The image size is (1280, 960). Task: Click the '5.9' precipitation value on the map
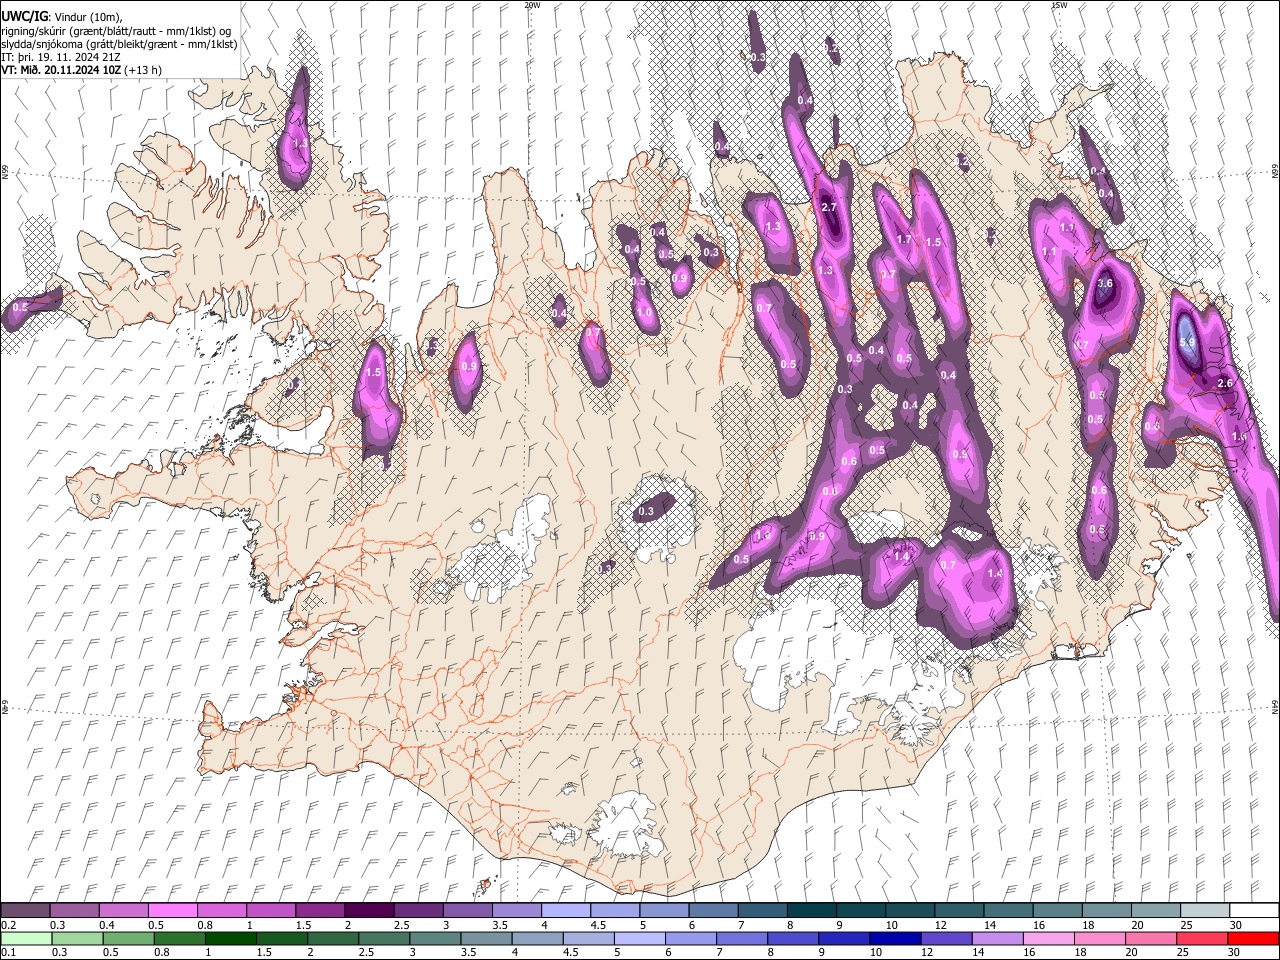(x=1188, y=343)
